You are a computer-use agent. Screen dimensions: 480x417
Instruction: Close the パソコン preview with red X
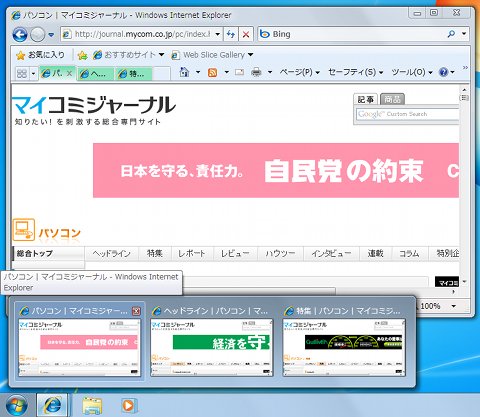point(136,311)
